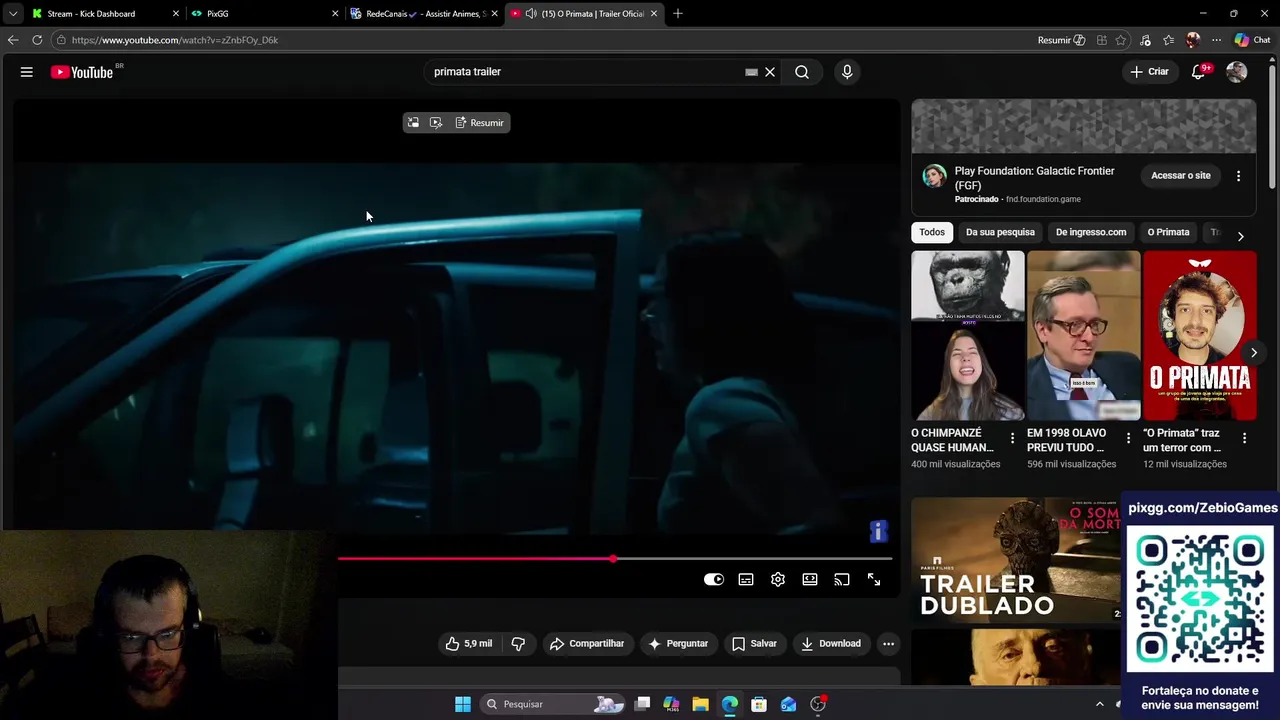The image size is (1280, 720).
Task: Select the Da sua pesquisa chip
Action: (1000, 232)
